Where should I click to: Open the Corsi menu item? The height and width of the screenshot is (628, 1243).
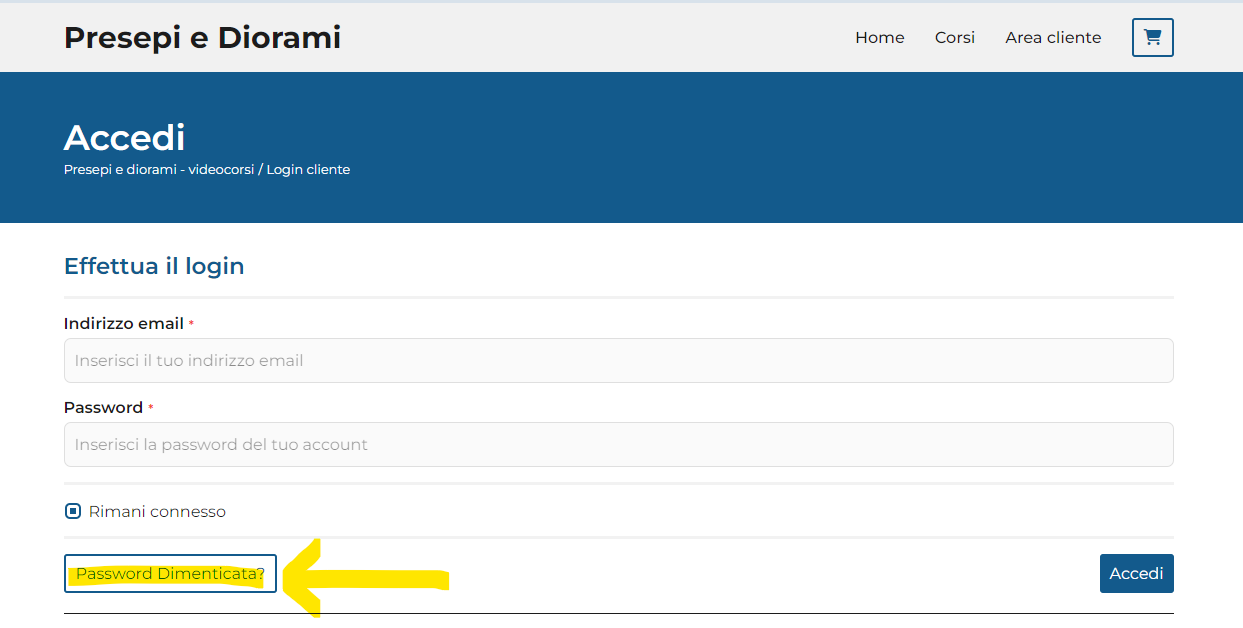click(x=954, y=38)
